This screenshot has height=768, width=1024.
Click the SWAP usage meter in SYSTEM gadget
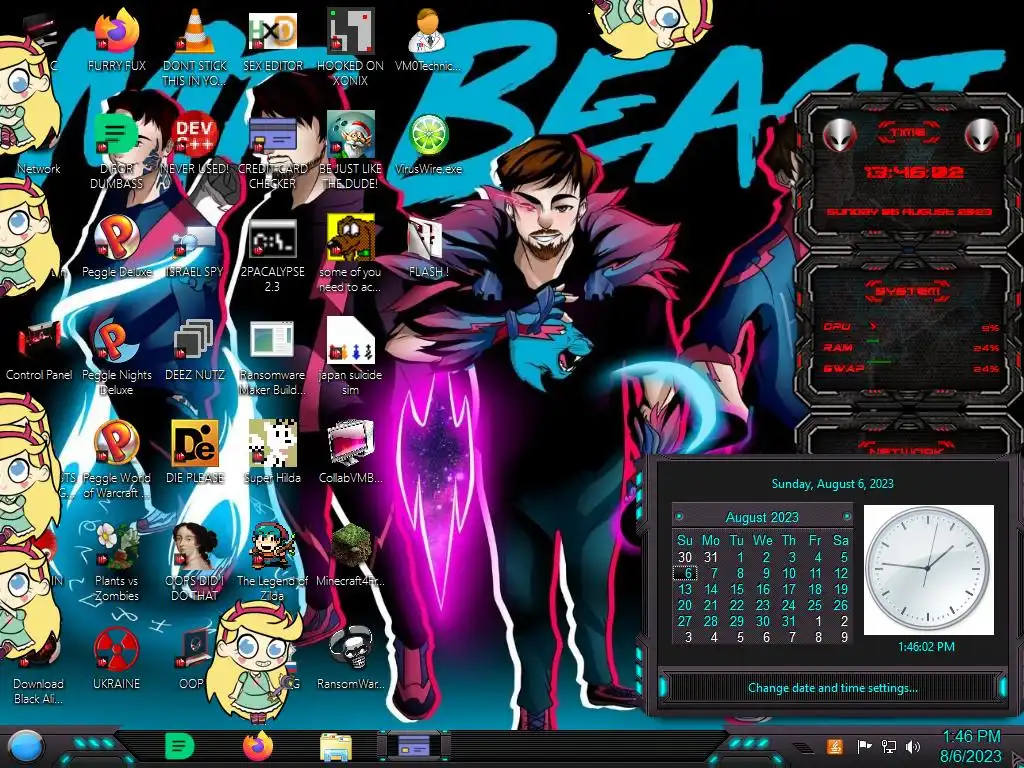[x=910, y=368]
